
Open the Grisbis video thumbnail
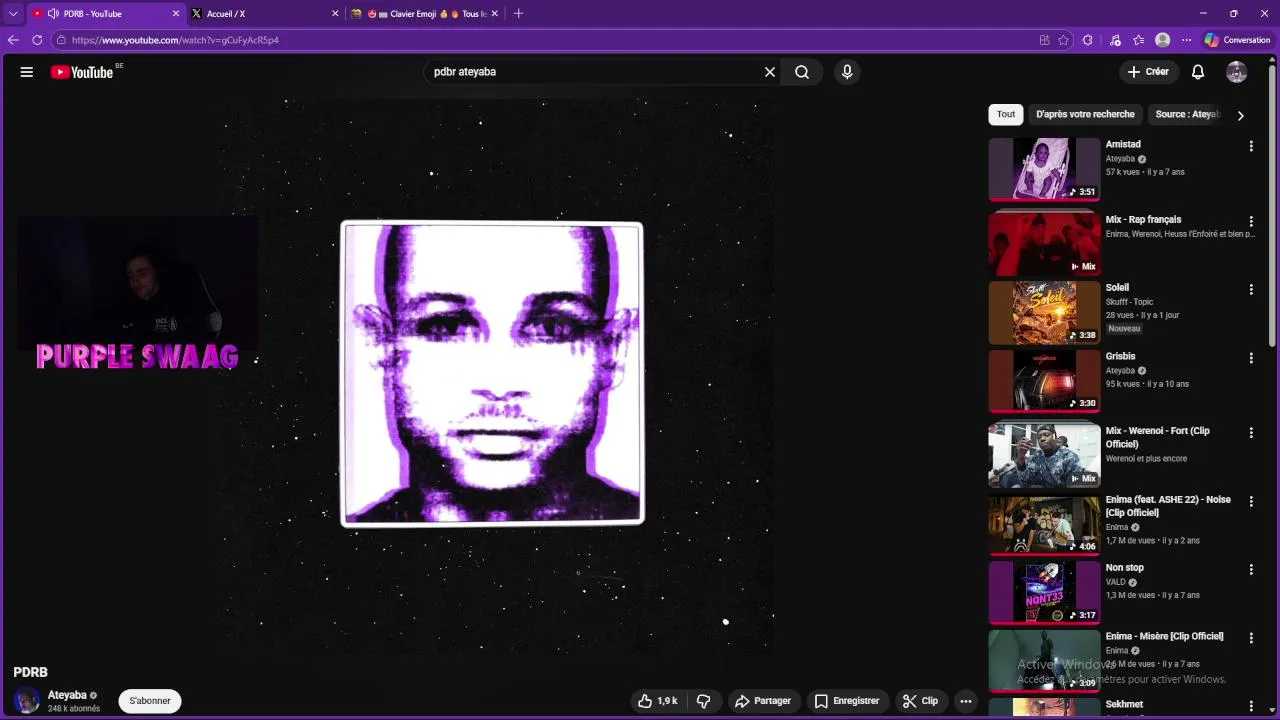click(1044, 381)
